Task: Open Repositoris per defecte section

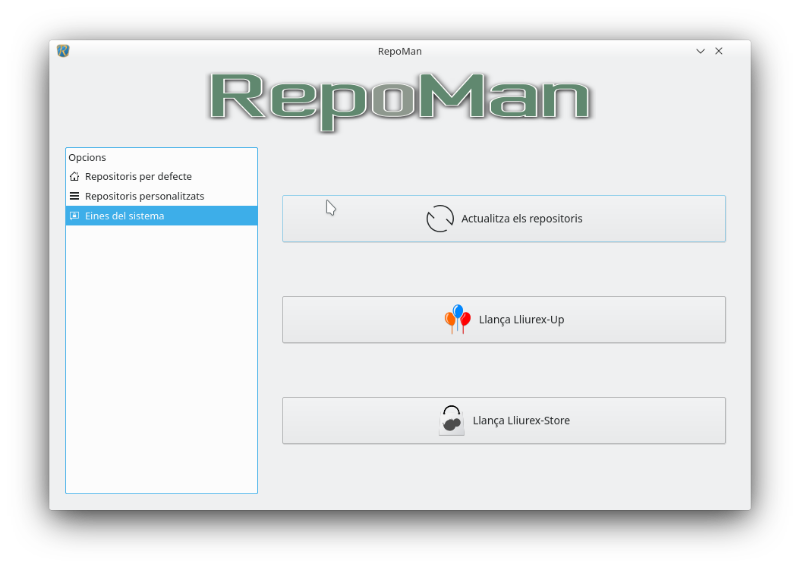Action: (161, 177)
